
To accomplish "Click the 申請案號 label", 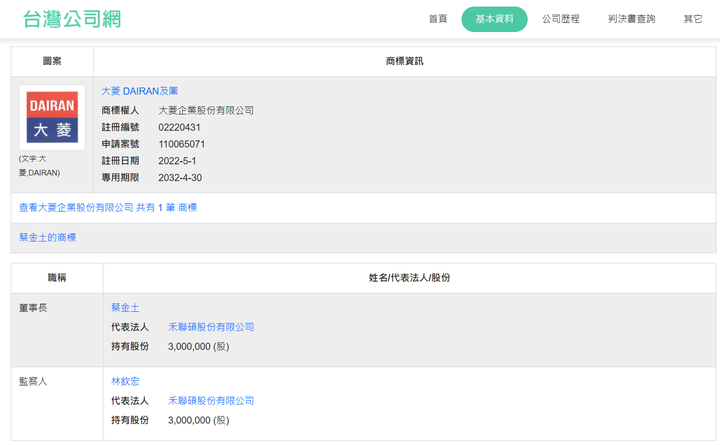I will (x=120, y=144).
